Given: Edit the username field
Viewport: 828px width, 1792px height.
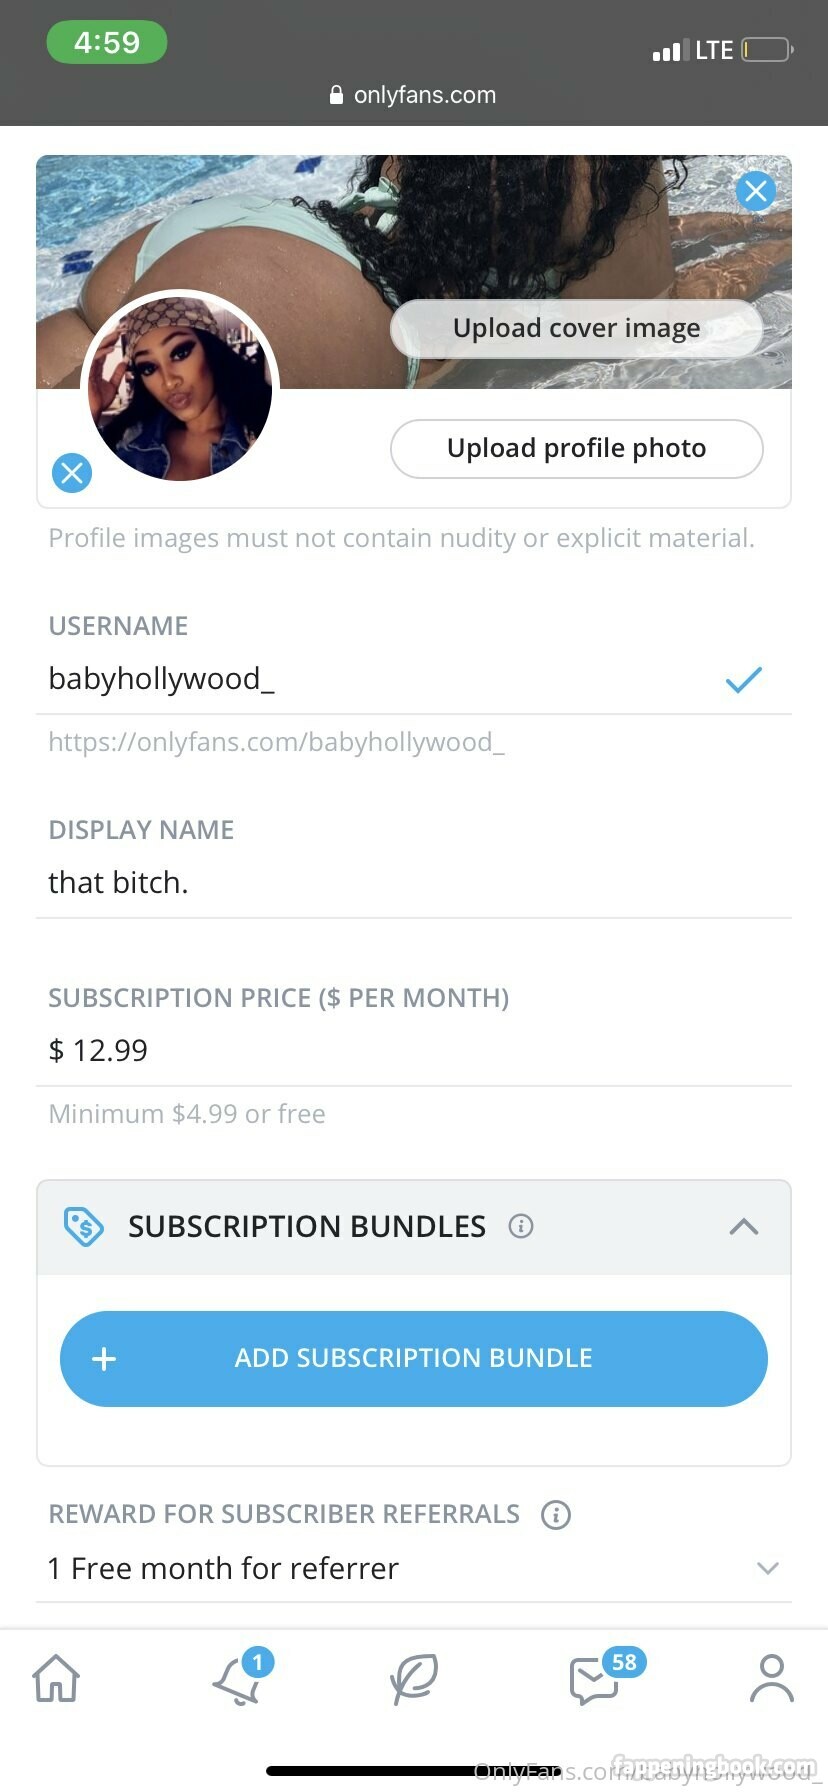Looking at the screenshot, I should [380, 679].
